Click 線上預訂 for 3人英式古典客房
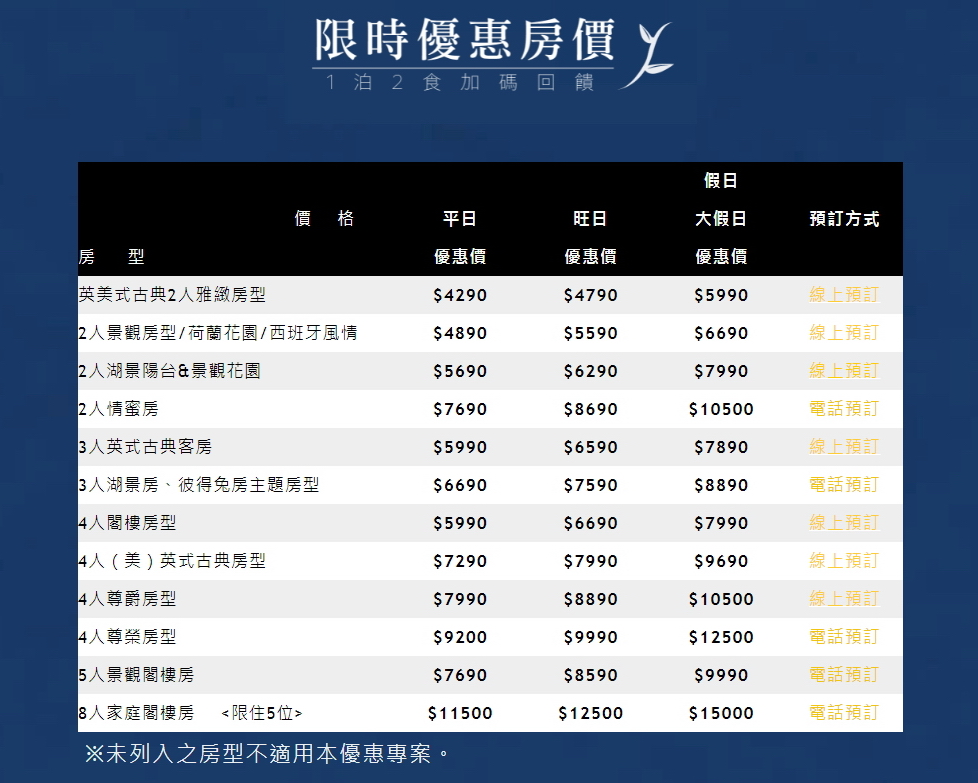Image resolution: width=978 pixels, height=783 pixels. (x=843, y=446)
